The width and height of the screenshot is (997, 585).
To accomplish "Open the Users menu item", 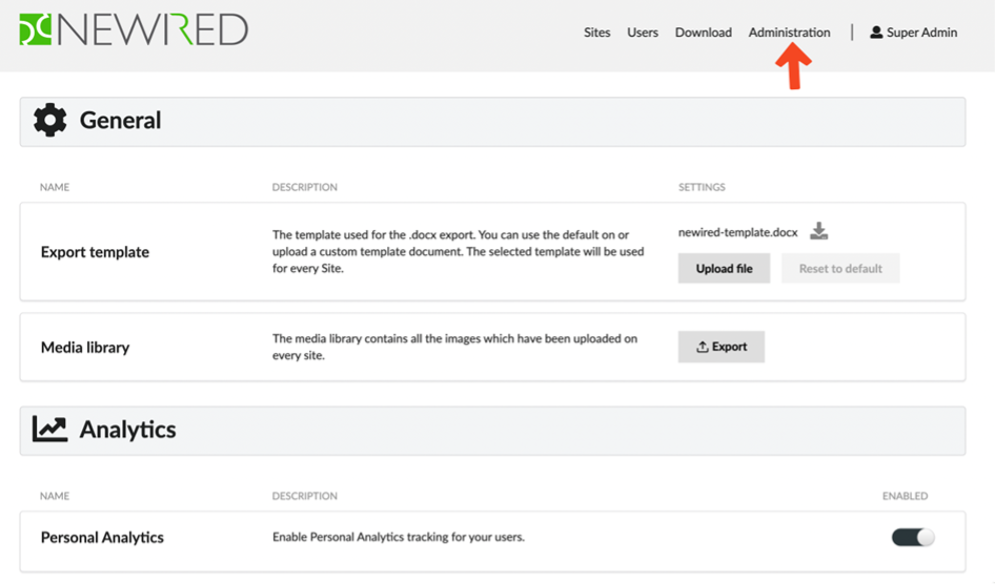I will coord(642,32).
